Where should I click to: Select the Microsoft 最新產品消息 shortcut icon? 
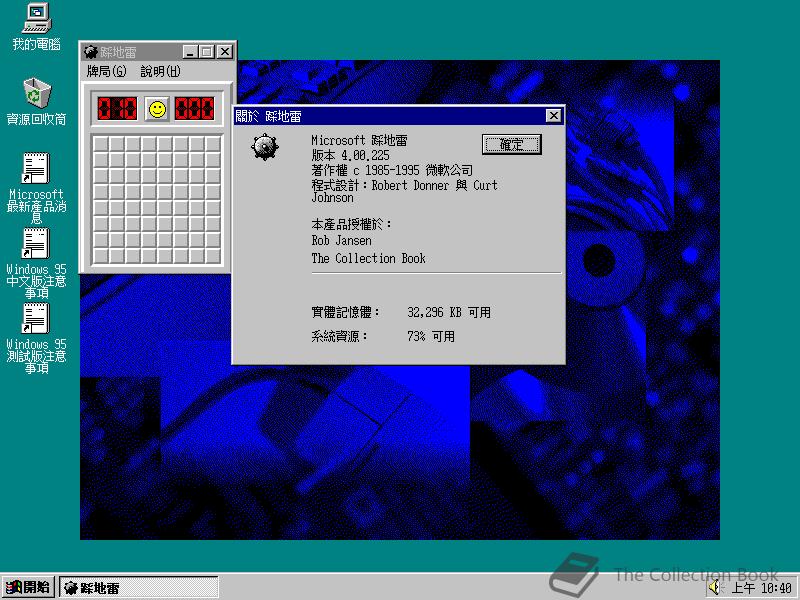tap(36, 187)
